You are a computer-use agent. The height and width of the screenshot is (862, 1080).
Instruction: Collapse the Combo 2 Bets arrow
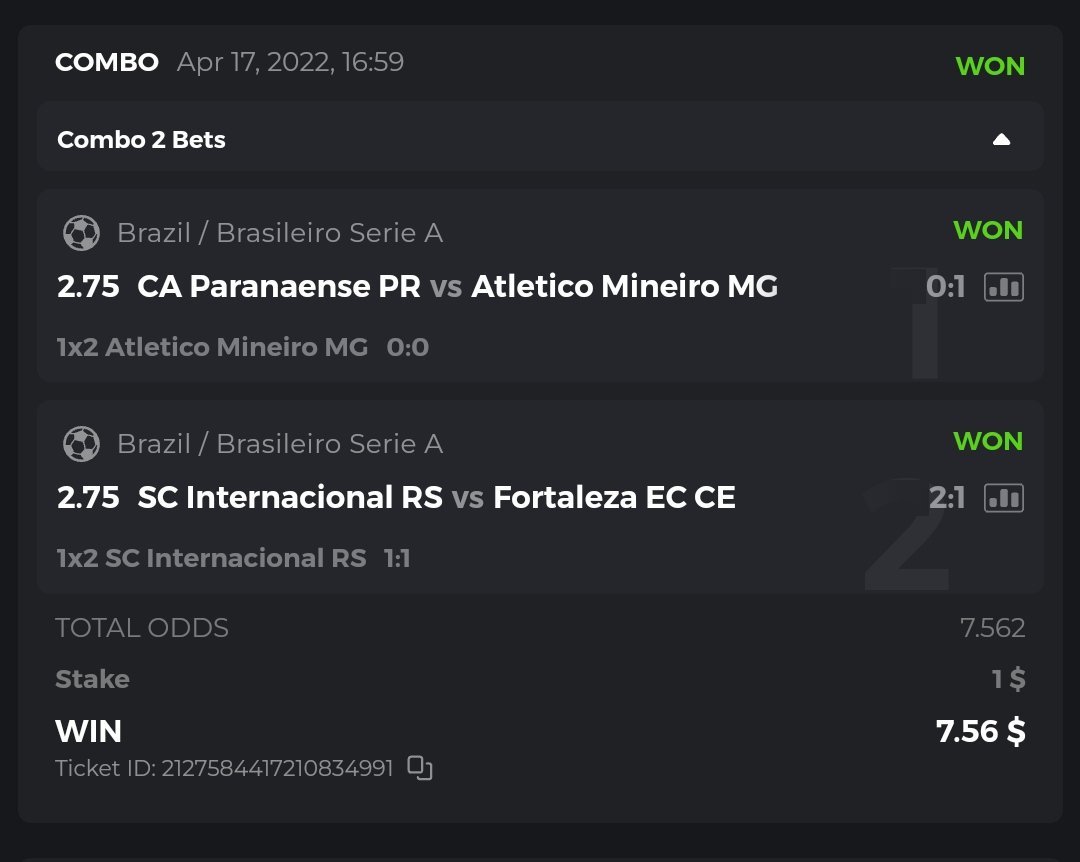click(1001, 140)
